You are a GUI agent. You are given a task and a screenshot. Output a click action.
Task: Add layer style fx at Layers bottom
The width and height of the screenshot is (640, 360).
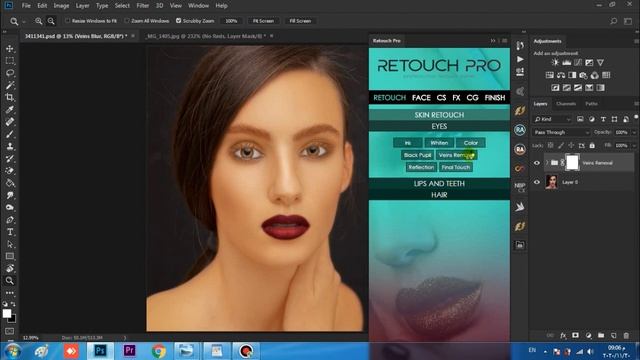tap(563, 336)
